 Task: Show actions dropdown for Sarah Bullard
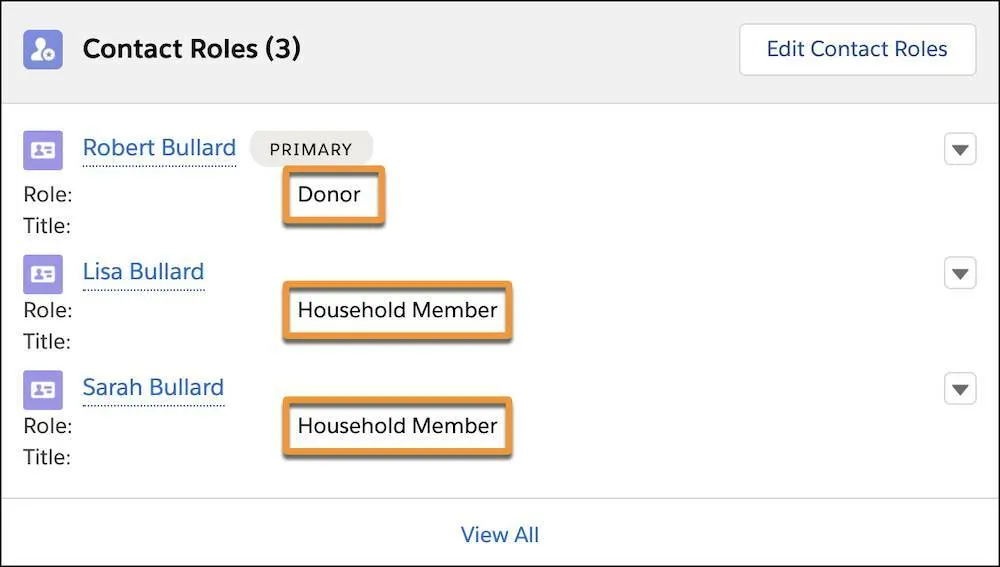(x=960, y=389)
